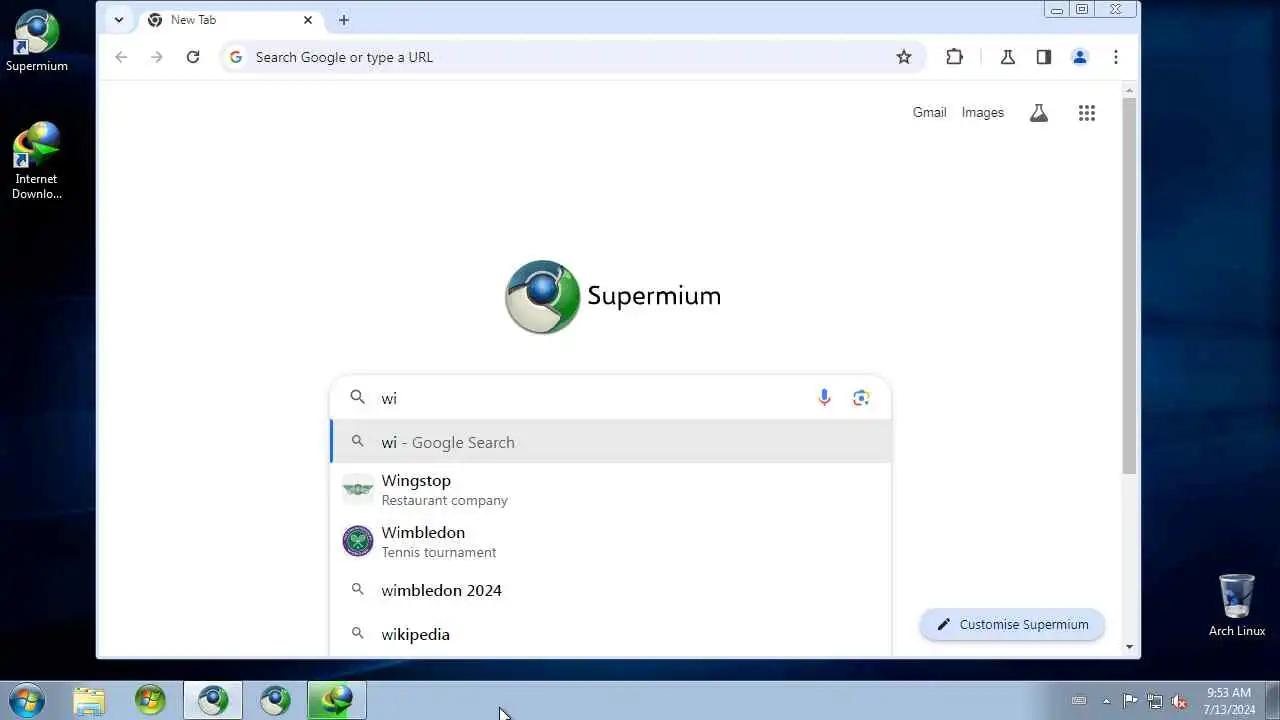Select the New Tab tab
1280x720 pixels.
pos(229,20)
